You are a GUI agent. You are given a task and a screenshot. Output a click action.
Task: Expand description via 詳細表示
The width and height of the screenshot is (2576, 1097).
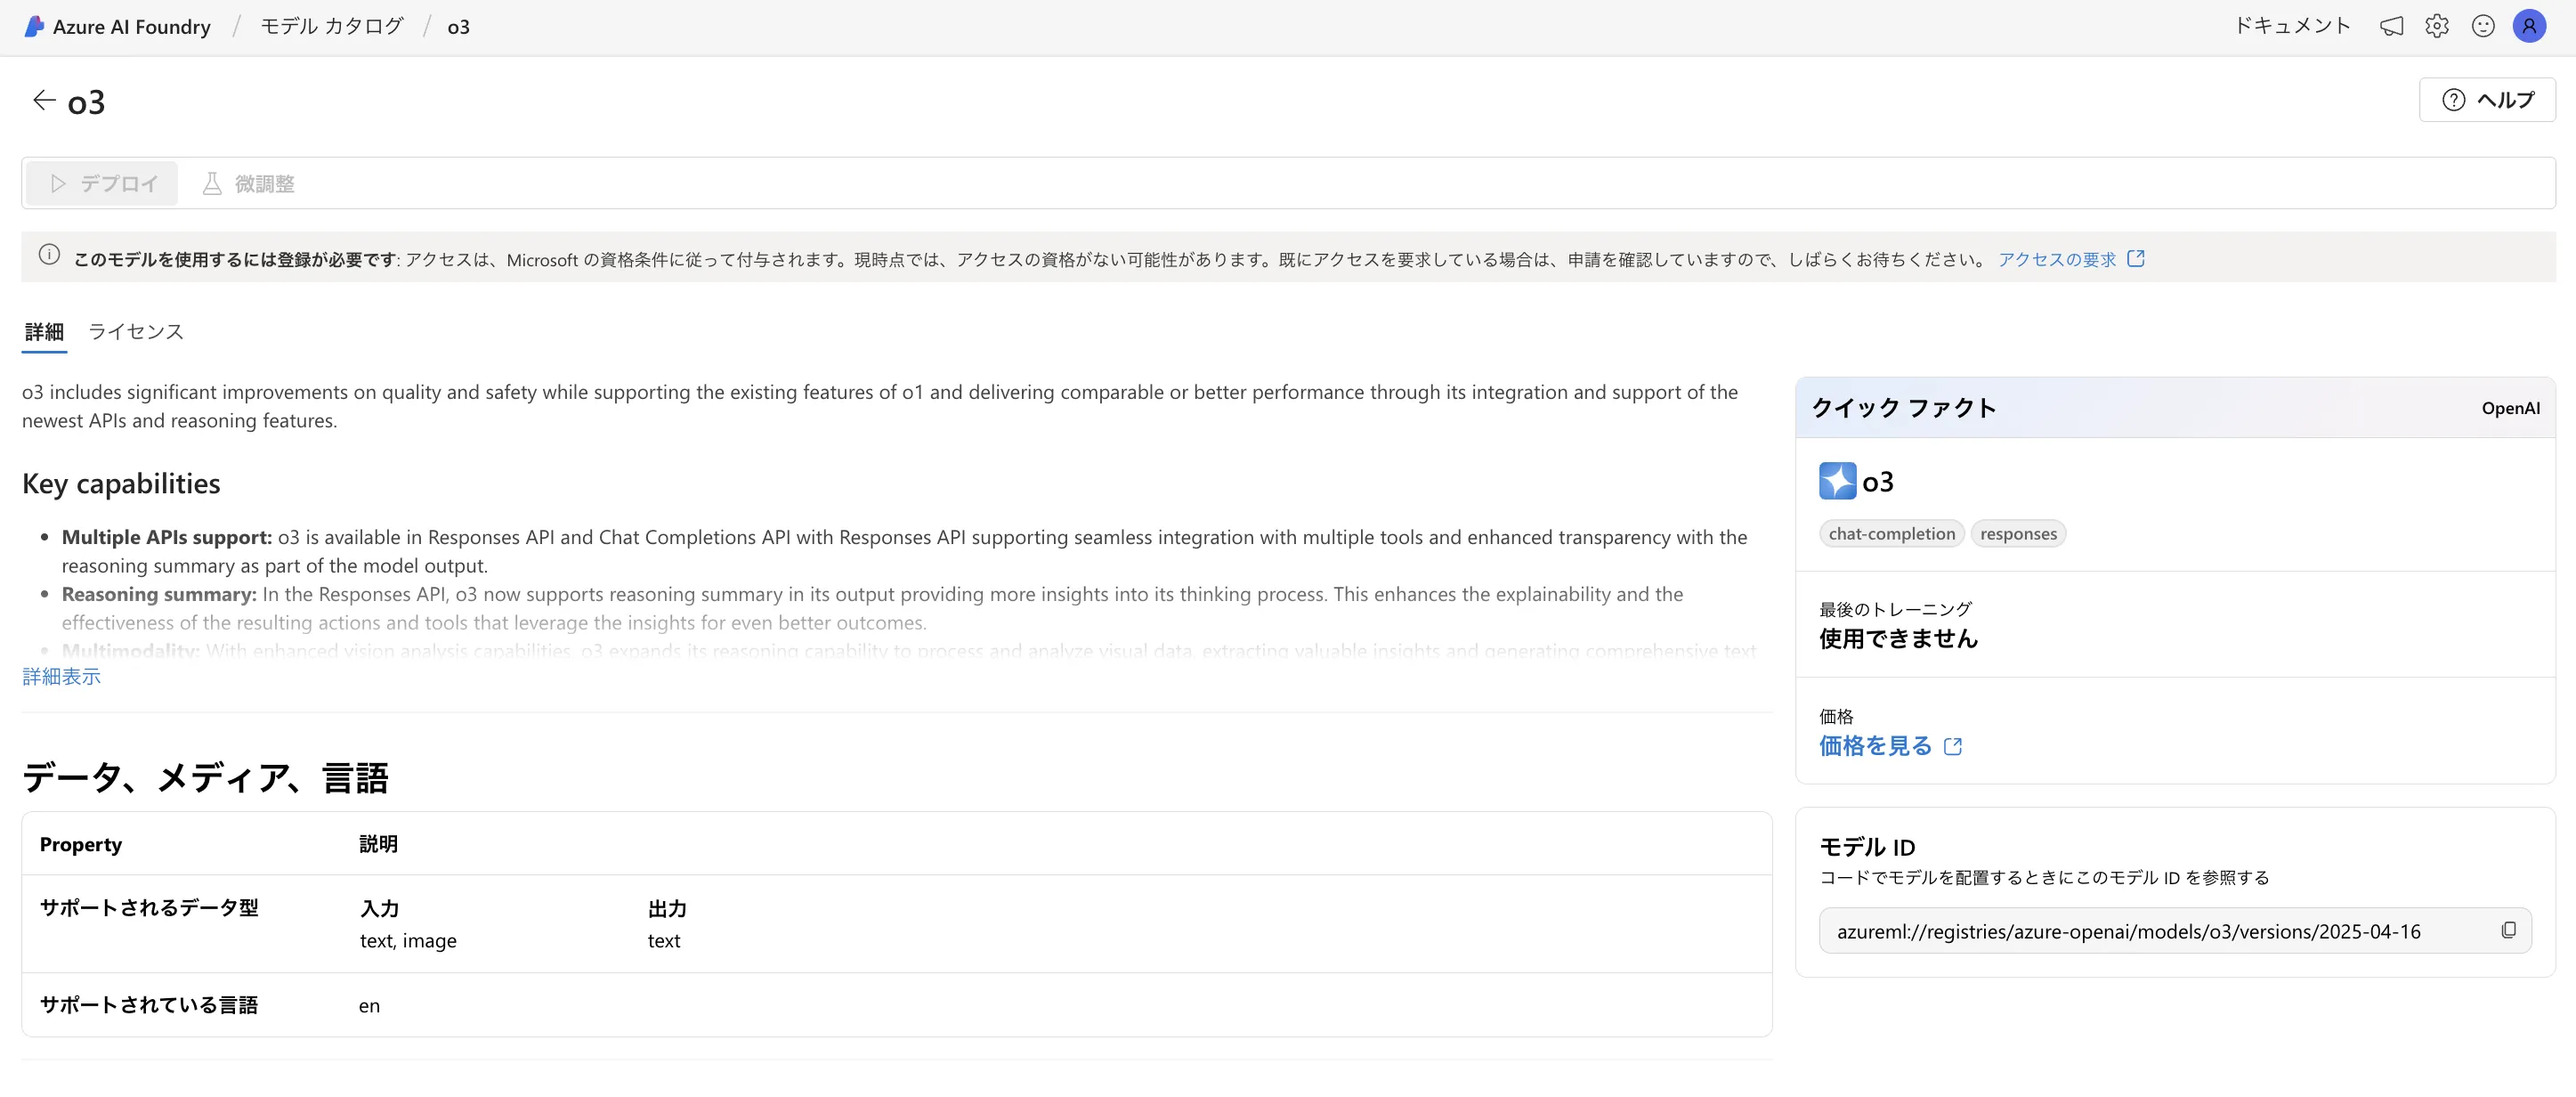[61, 676]
